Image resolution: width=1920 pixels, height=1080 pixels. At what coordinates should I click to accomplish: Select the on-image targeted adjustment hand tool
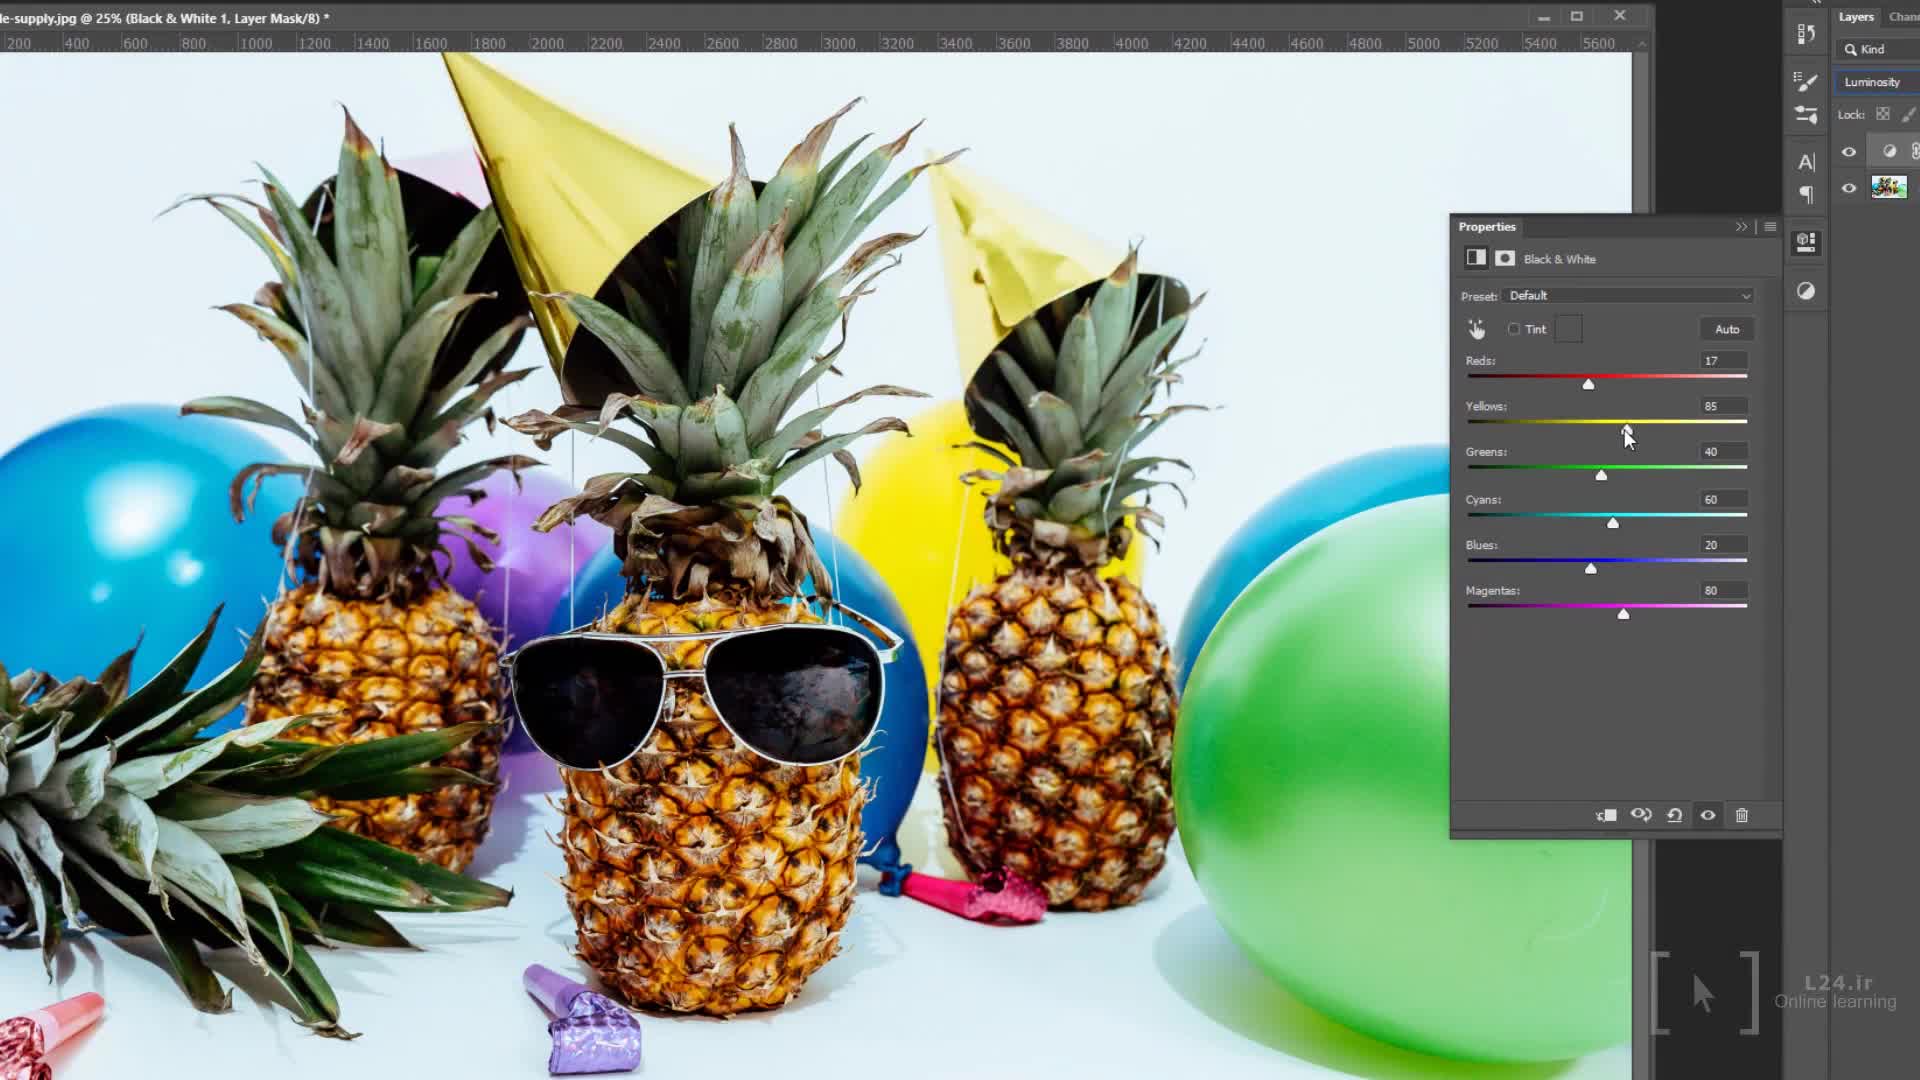click(x=1476, y=329)
